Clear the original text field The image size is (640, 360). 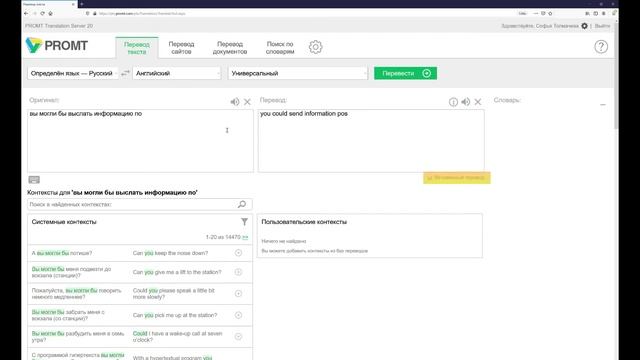point(247,102)
